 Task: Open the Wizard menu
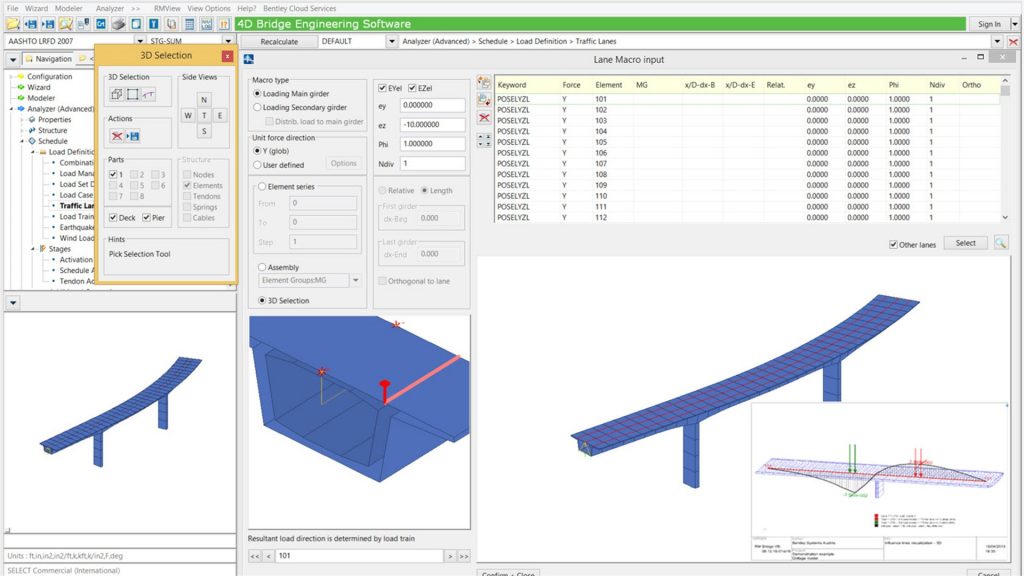tap(36, 8)
